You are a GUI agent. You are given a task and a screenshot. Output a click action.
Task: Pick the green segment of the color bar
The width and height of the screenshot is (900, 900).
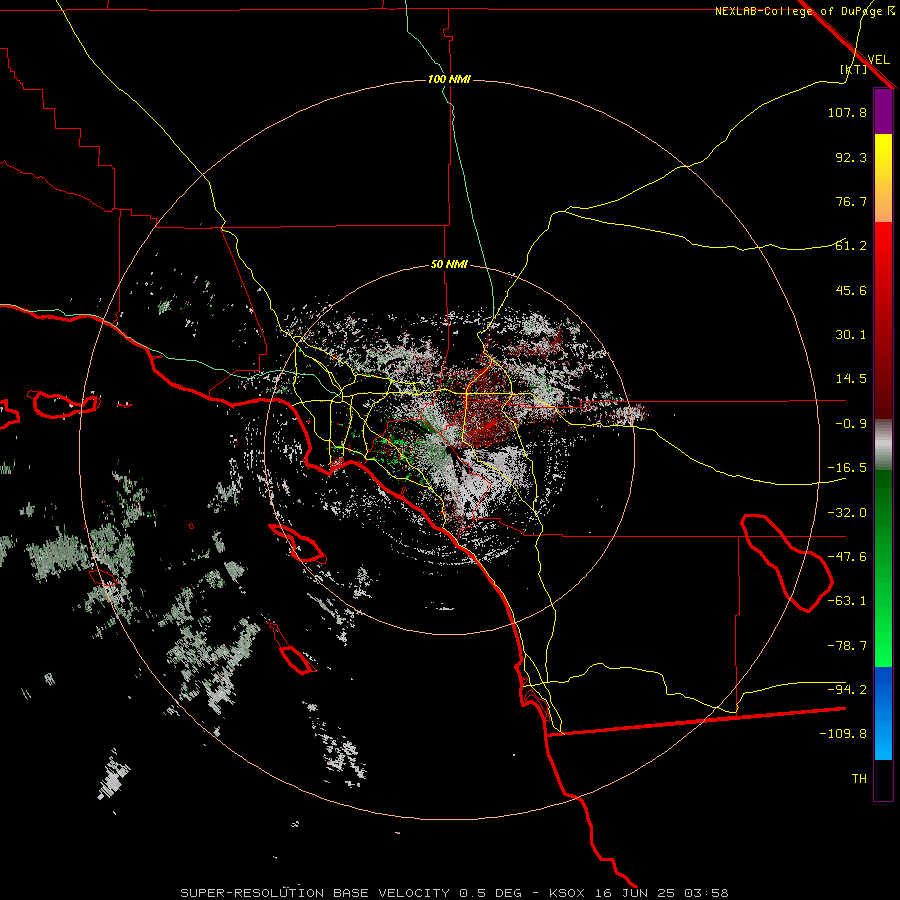tap(883, 568)
